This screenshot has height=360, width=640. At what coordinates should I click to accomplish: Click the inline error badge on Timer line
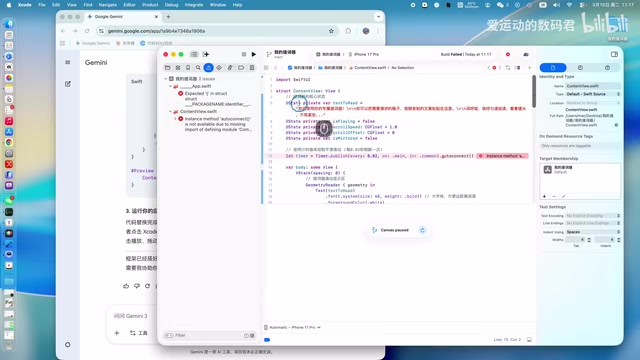click(502, 156)
